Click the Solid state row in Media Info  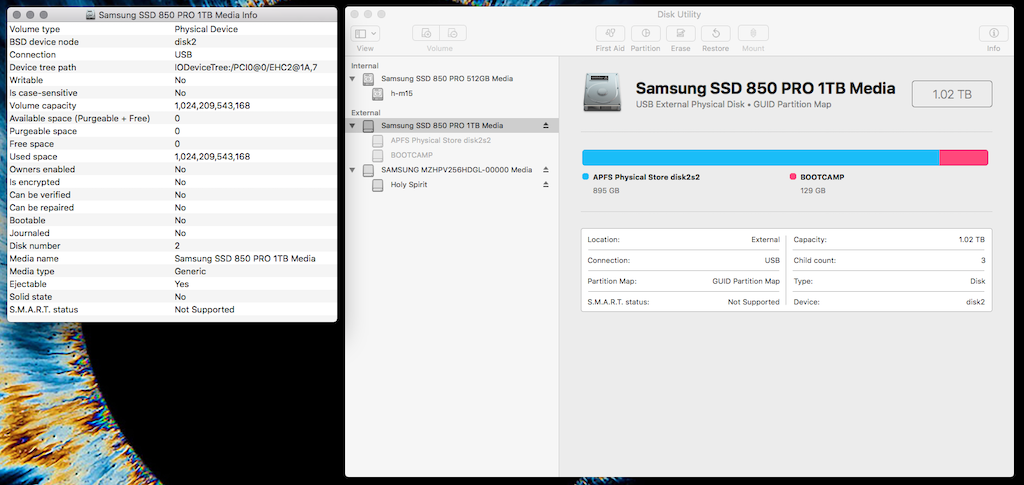pyautogui.click(x=172, y=297)
